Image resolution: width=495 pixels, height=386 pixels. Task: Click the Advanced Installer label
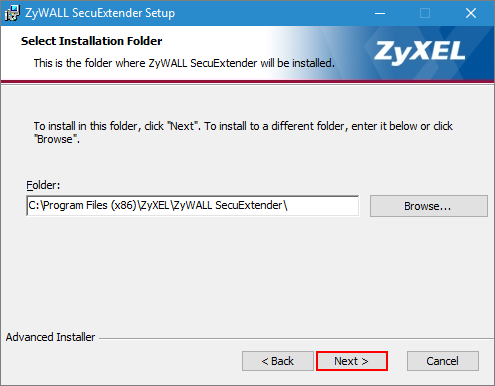click(x=50, y=337)
